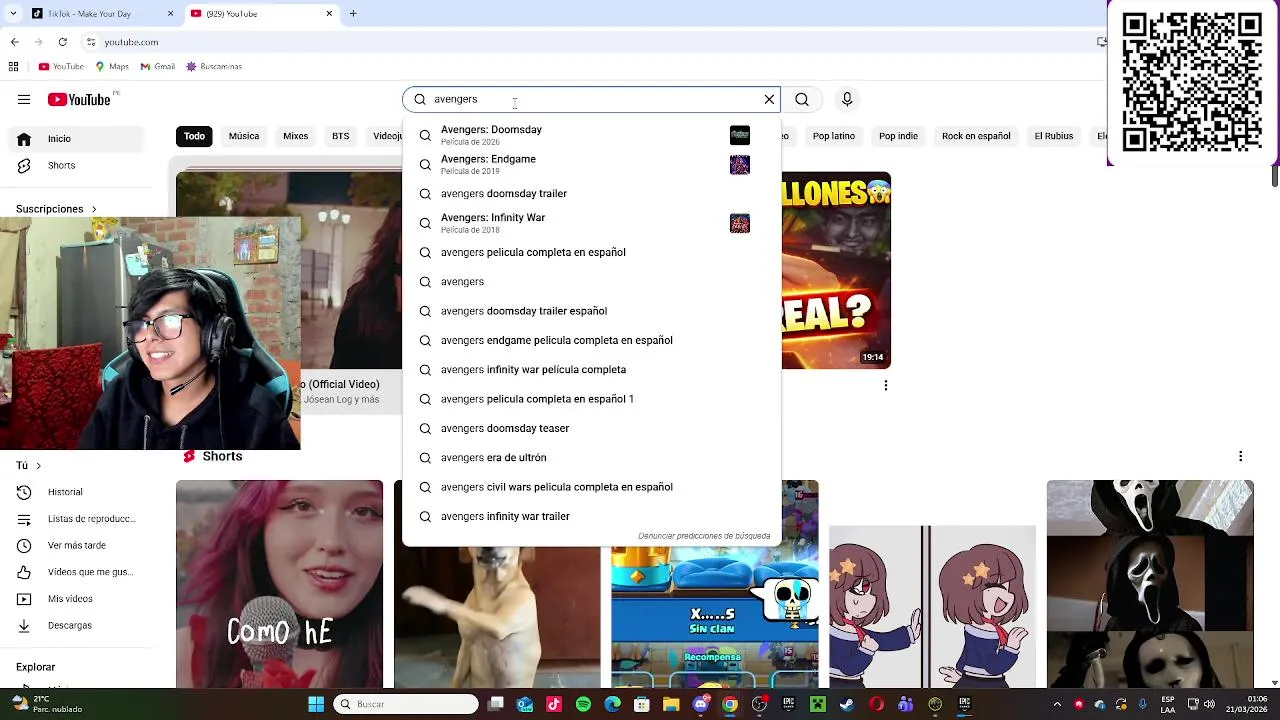Select the BTS filter chip
Viewport: 1280px width, 720px height.
coord(341,136)
